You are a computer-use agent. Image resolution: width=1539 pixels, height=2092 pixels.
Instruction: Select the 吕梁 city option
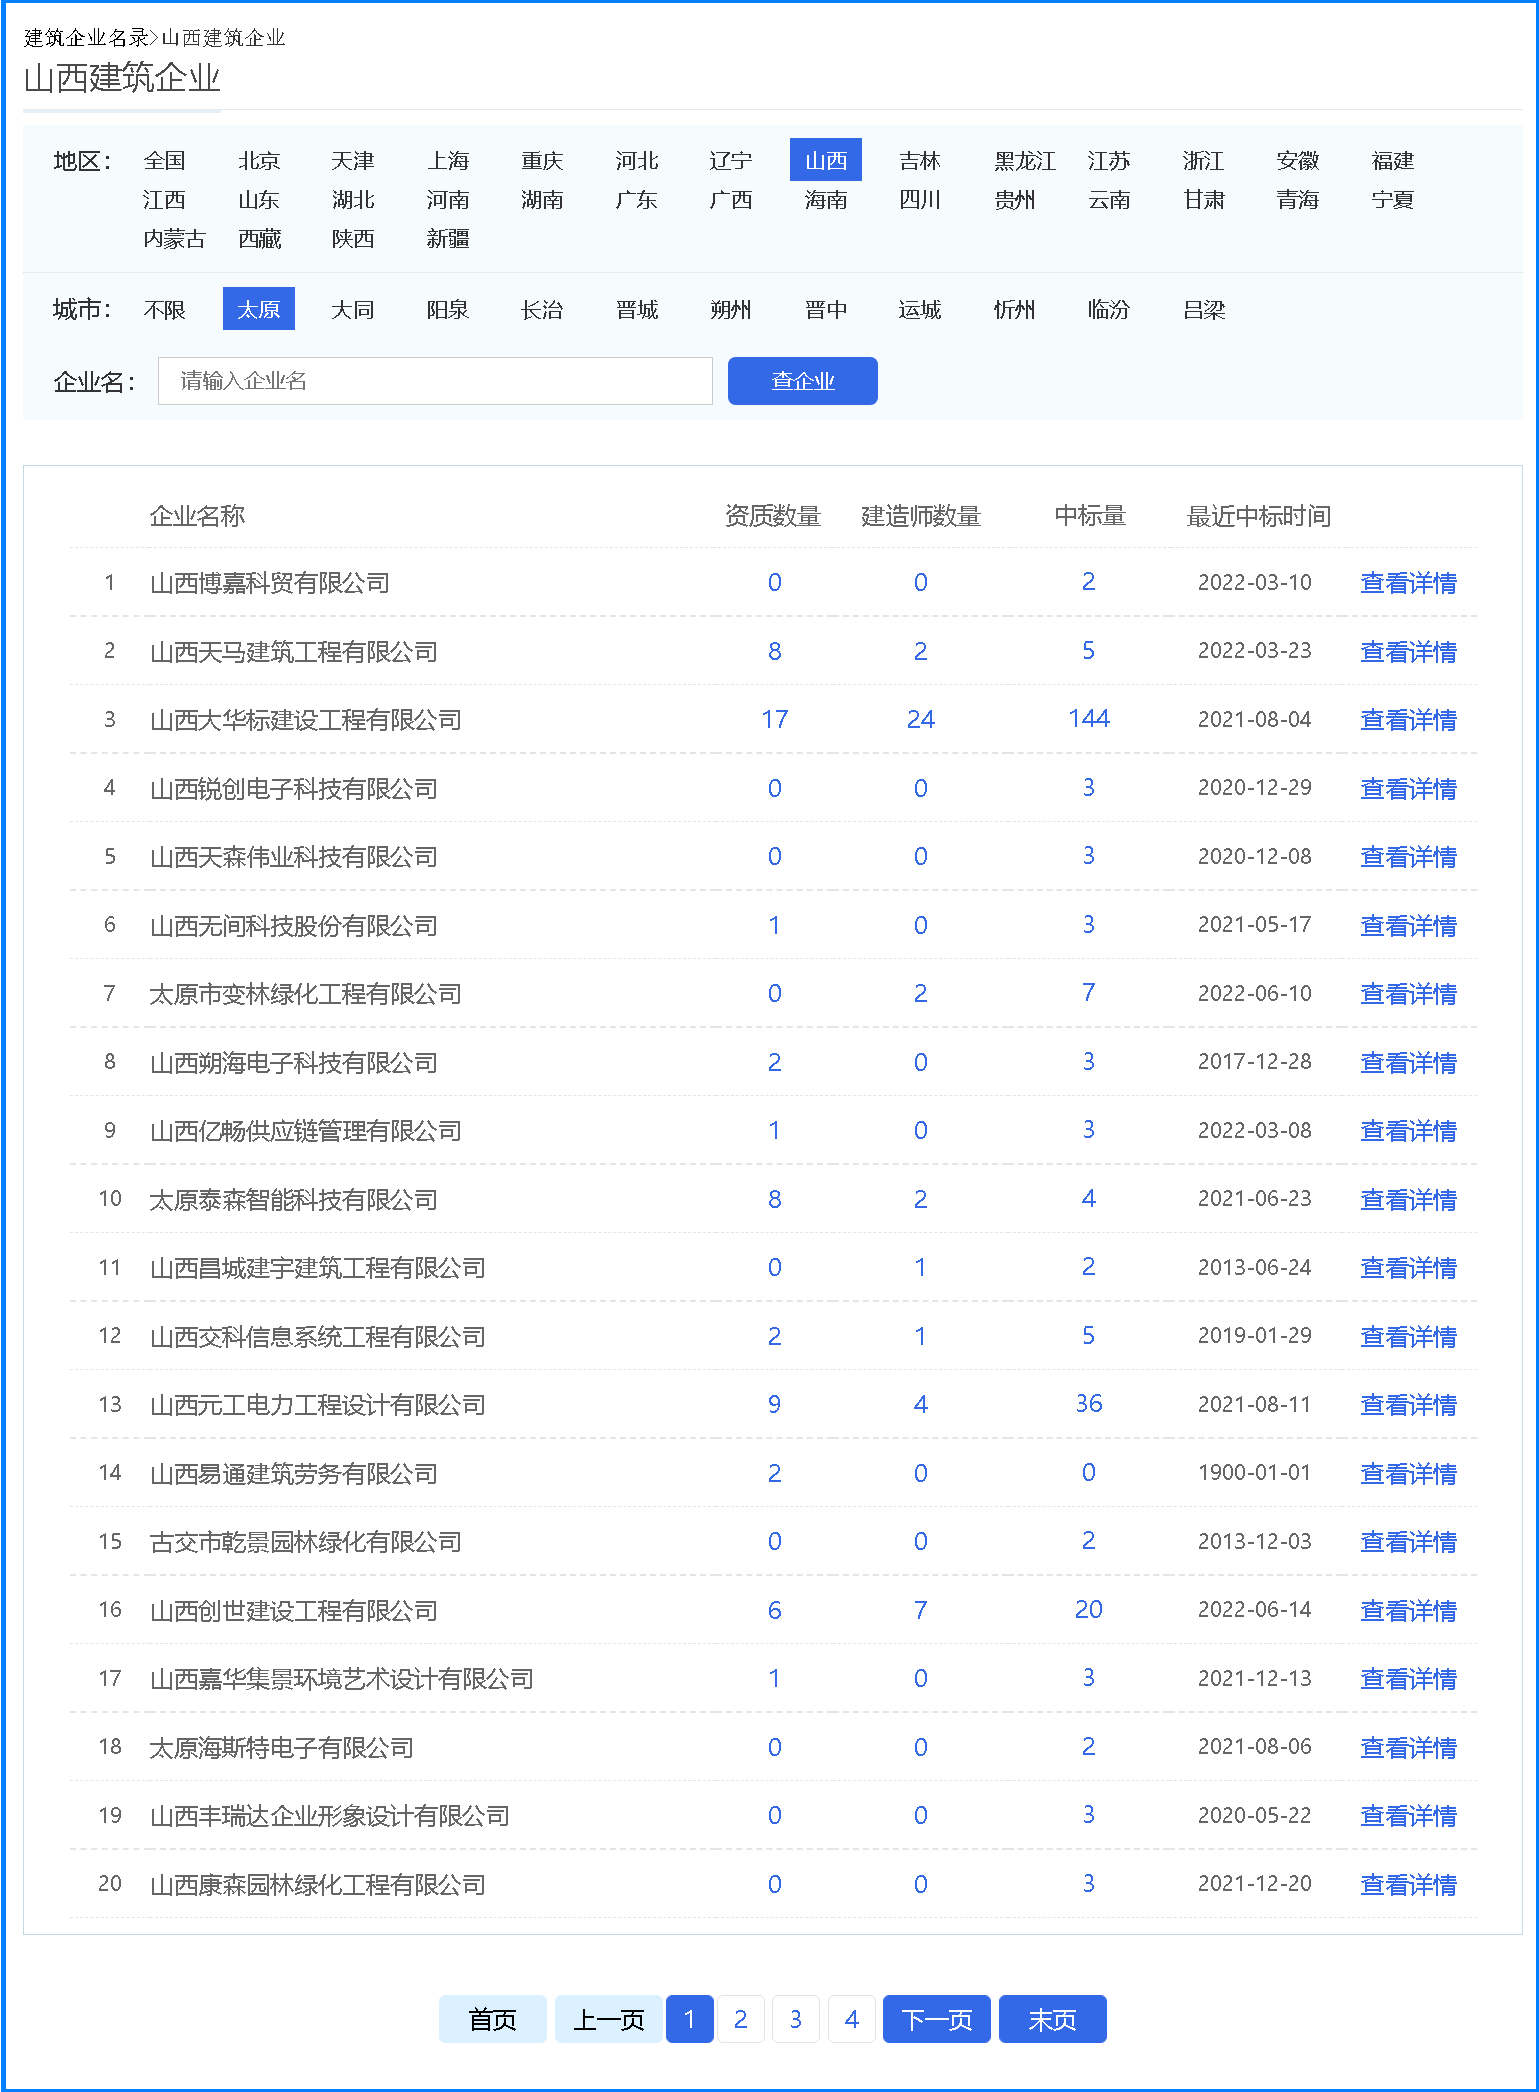[x=1203, y=310]
